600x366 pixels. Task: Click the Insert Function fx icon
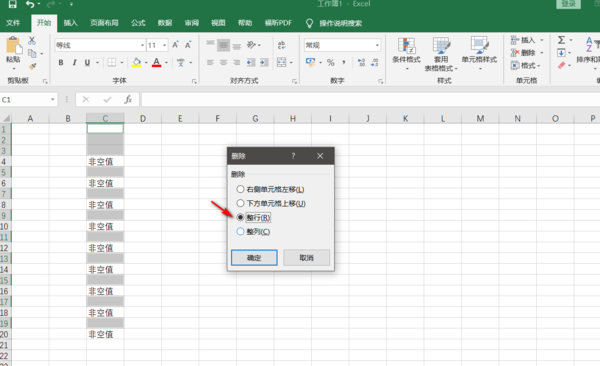click(128, 100)
